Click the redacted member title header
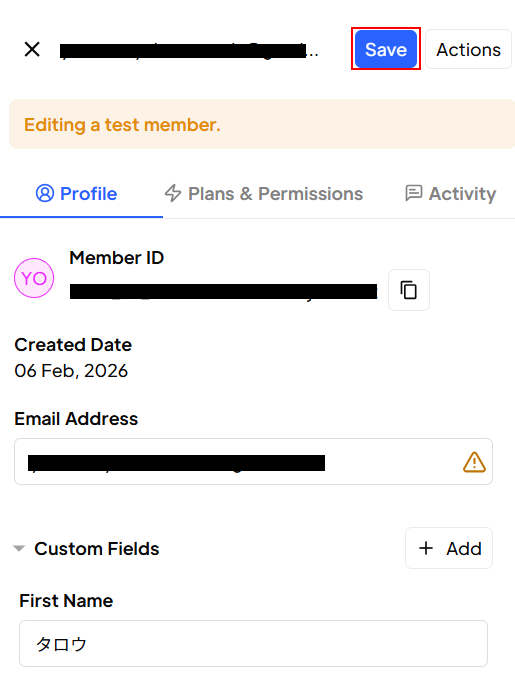Screen dimensions: 515x680 click(x=189, y=50)
